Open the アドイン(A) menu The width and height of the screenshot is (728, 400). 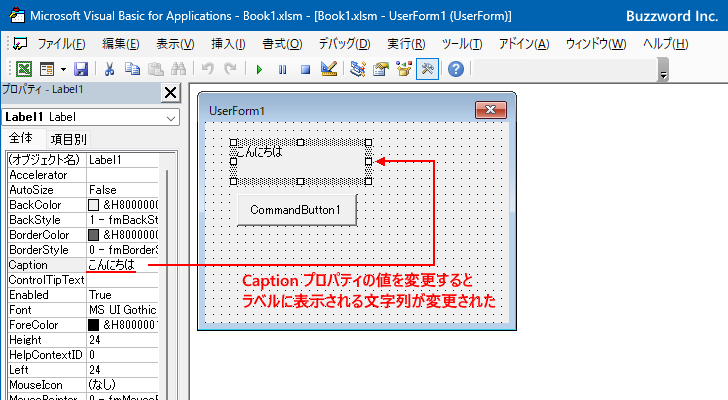524,44
